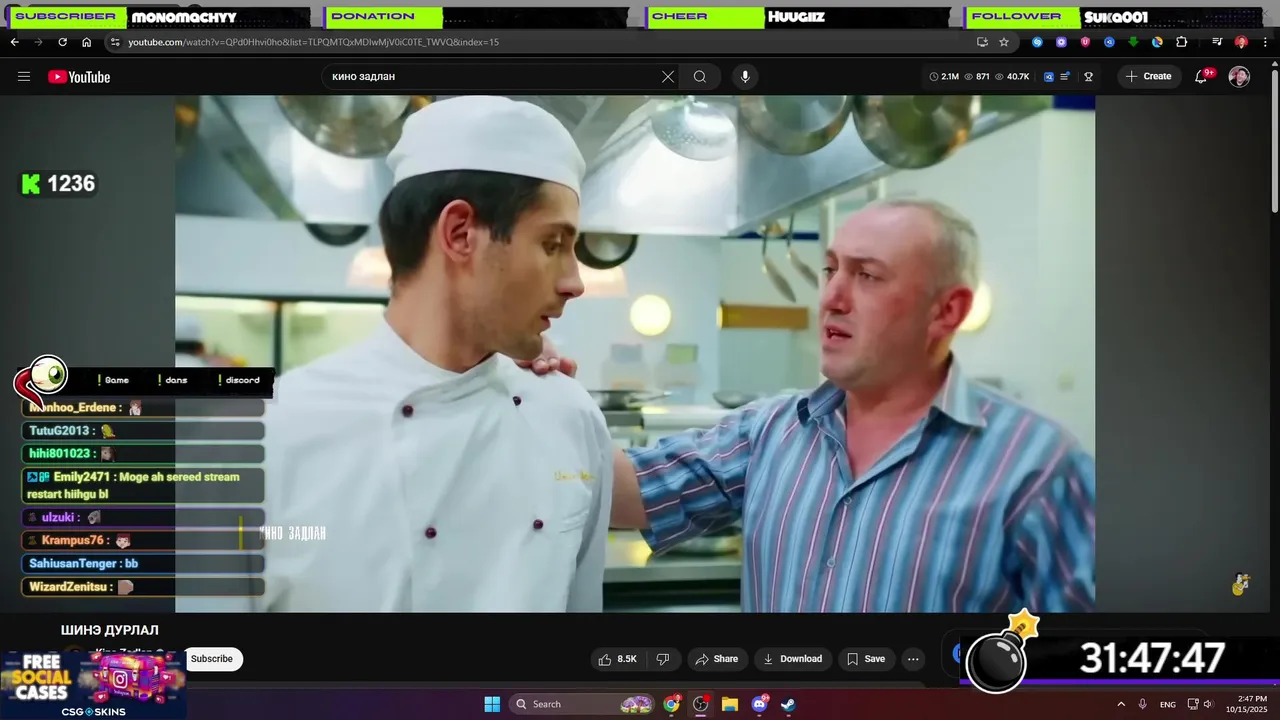This screenshot has height=720, width=1280.
Task: Download the video
Action: (792, 659)
